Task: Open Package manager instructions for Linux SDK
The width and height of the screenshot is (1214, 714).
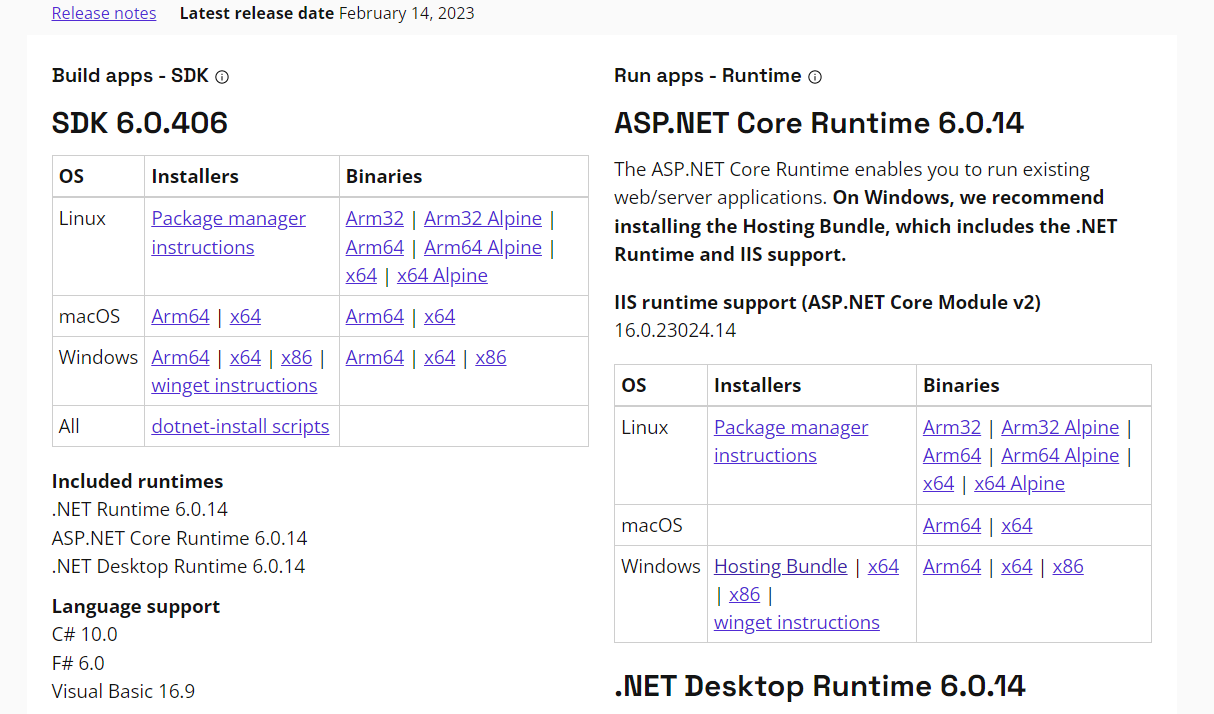Action: (x=228, y=218)
